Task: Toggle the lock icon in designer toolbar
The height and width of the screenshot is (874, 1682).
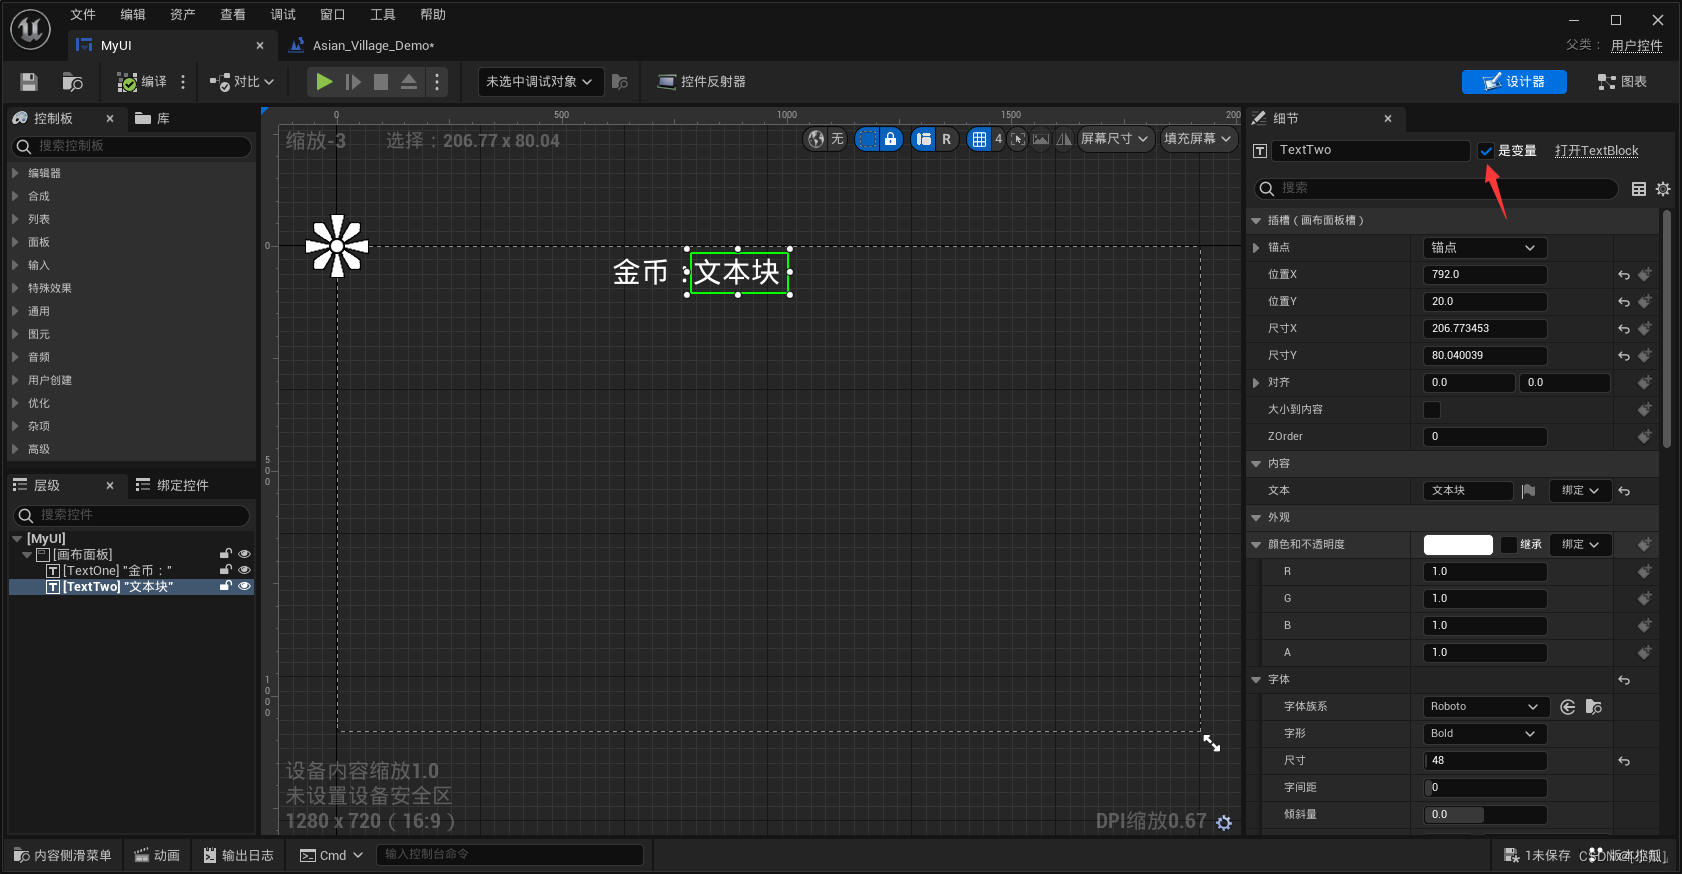Action: [x=890, y=139]
